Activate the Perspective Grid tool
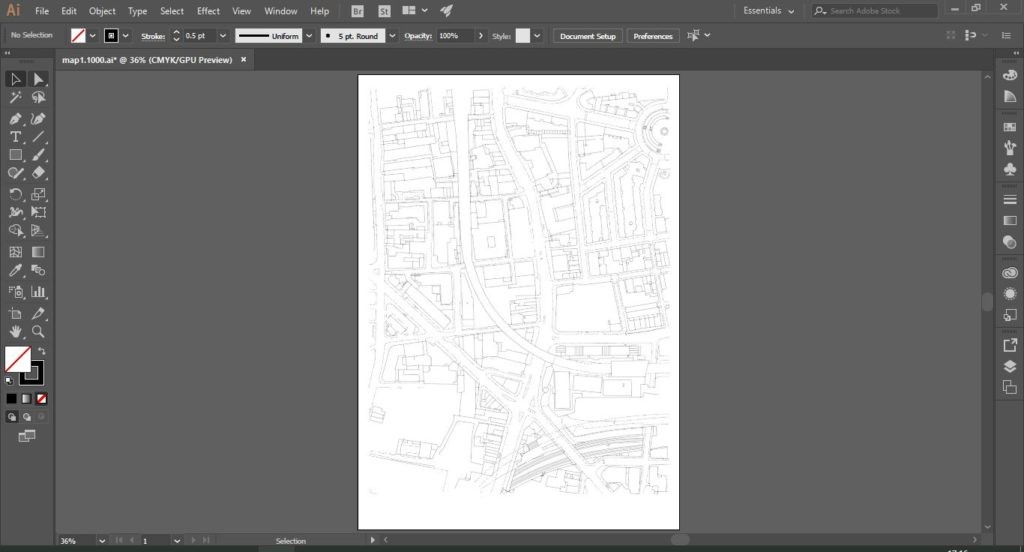1024x552 pixels. [38, 231]
